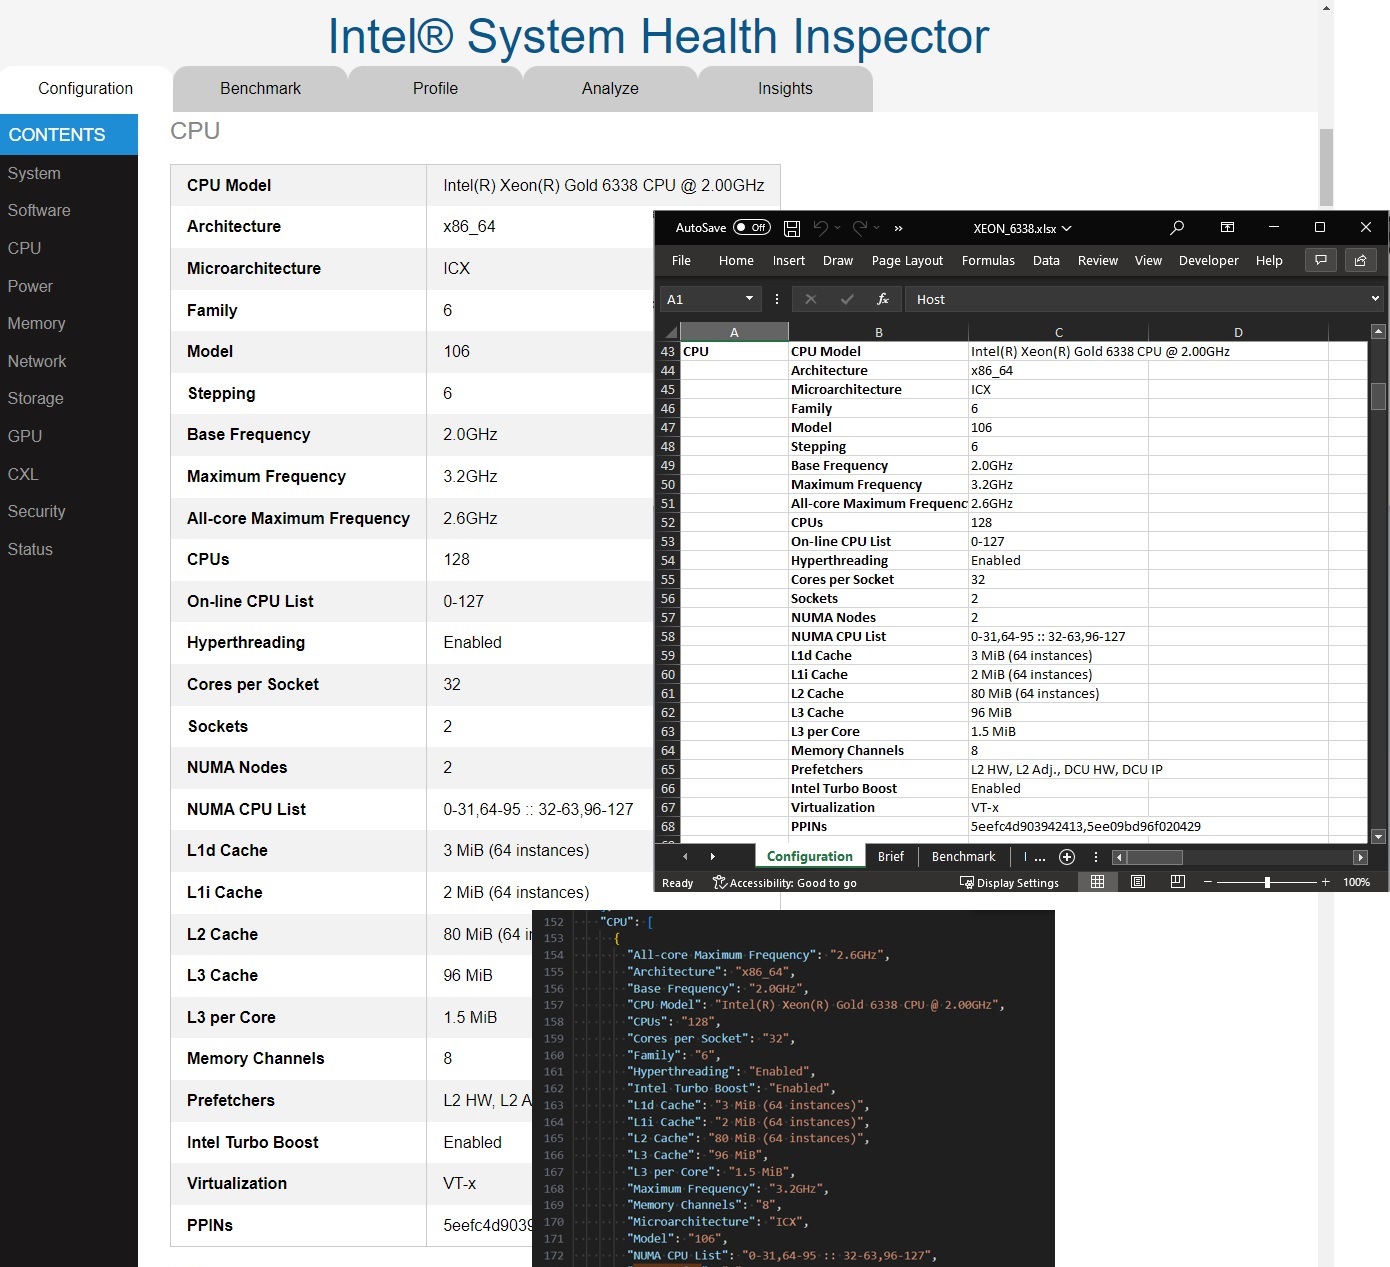
Task: Switch to Page Layout view icon
Action: 1137,882
